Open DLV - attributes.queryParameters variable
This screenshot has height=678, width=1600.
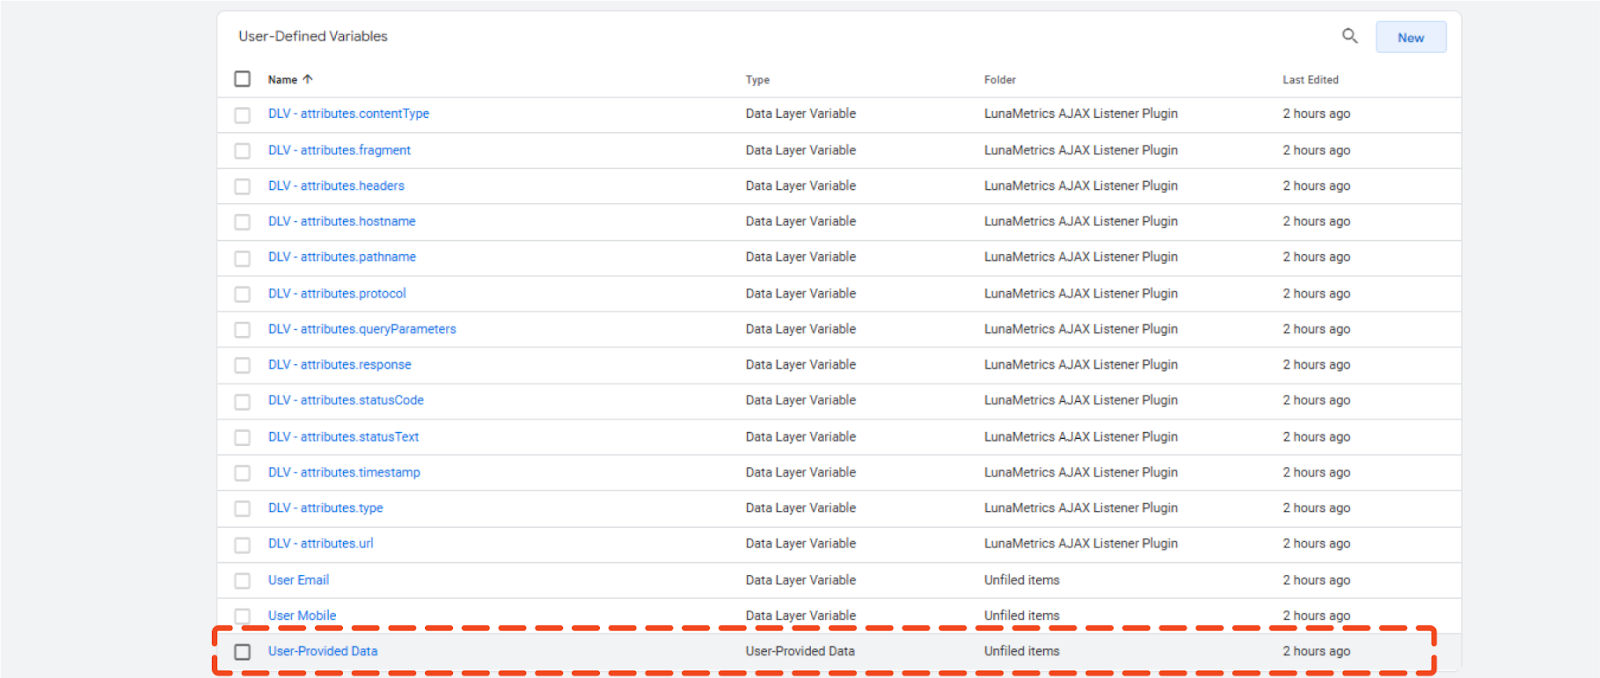coord(362,329)
